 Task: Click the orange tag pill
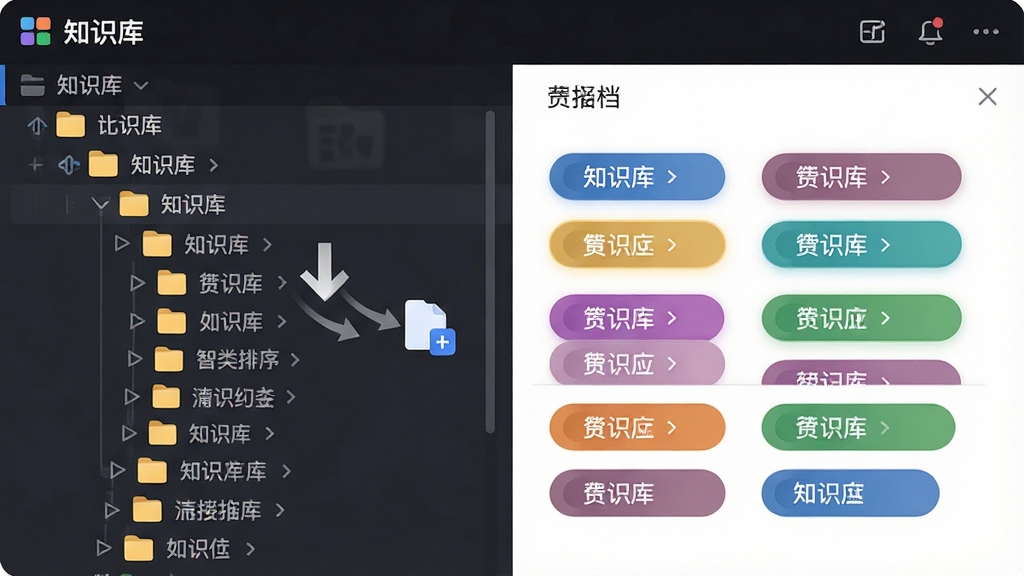[637, 428]
